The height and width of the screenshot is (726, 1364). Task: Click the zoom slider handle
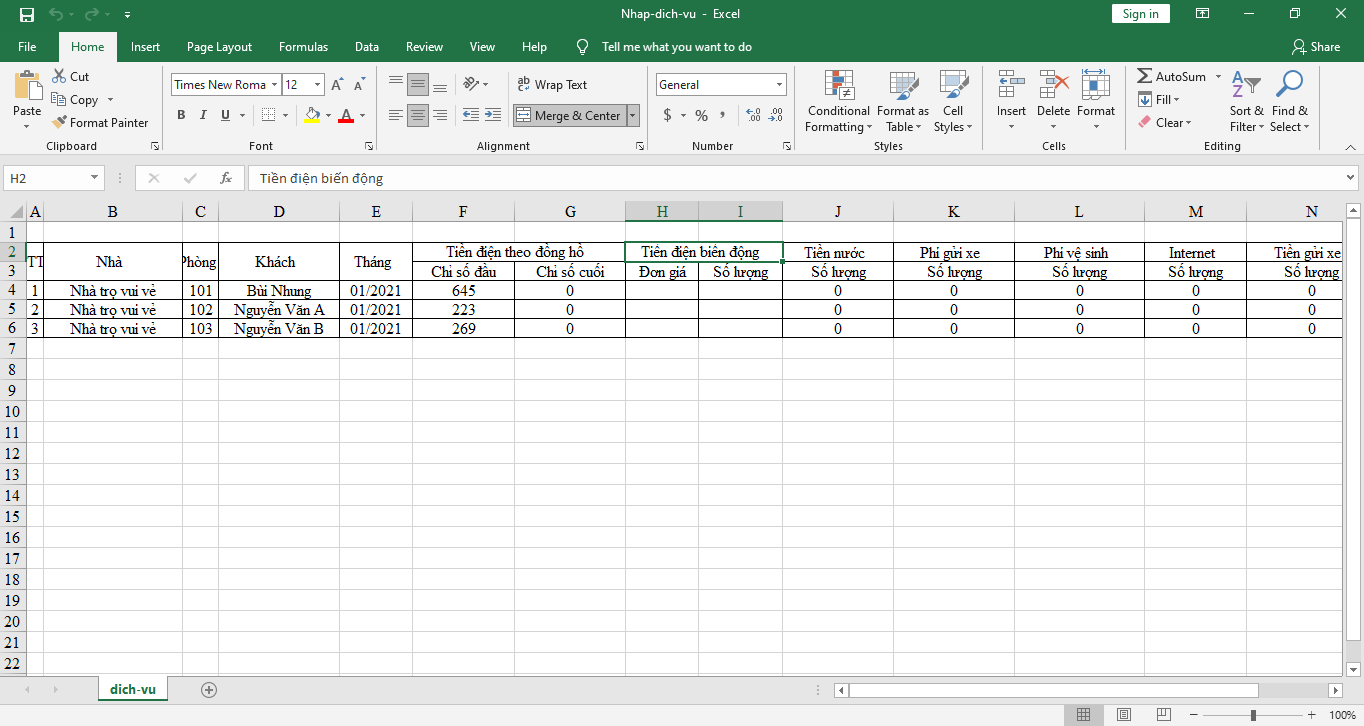(1253, 715)
